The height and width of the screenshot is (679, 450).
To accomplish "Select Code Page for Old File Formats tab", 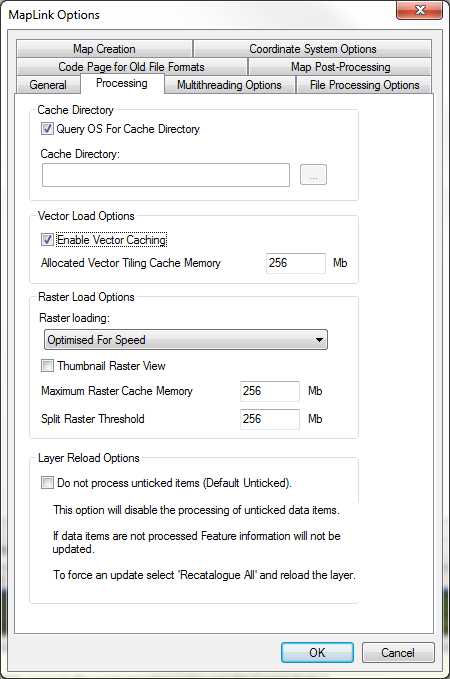I will coord(131,67).
